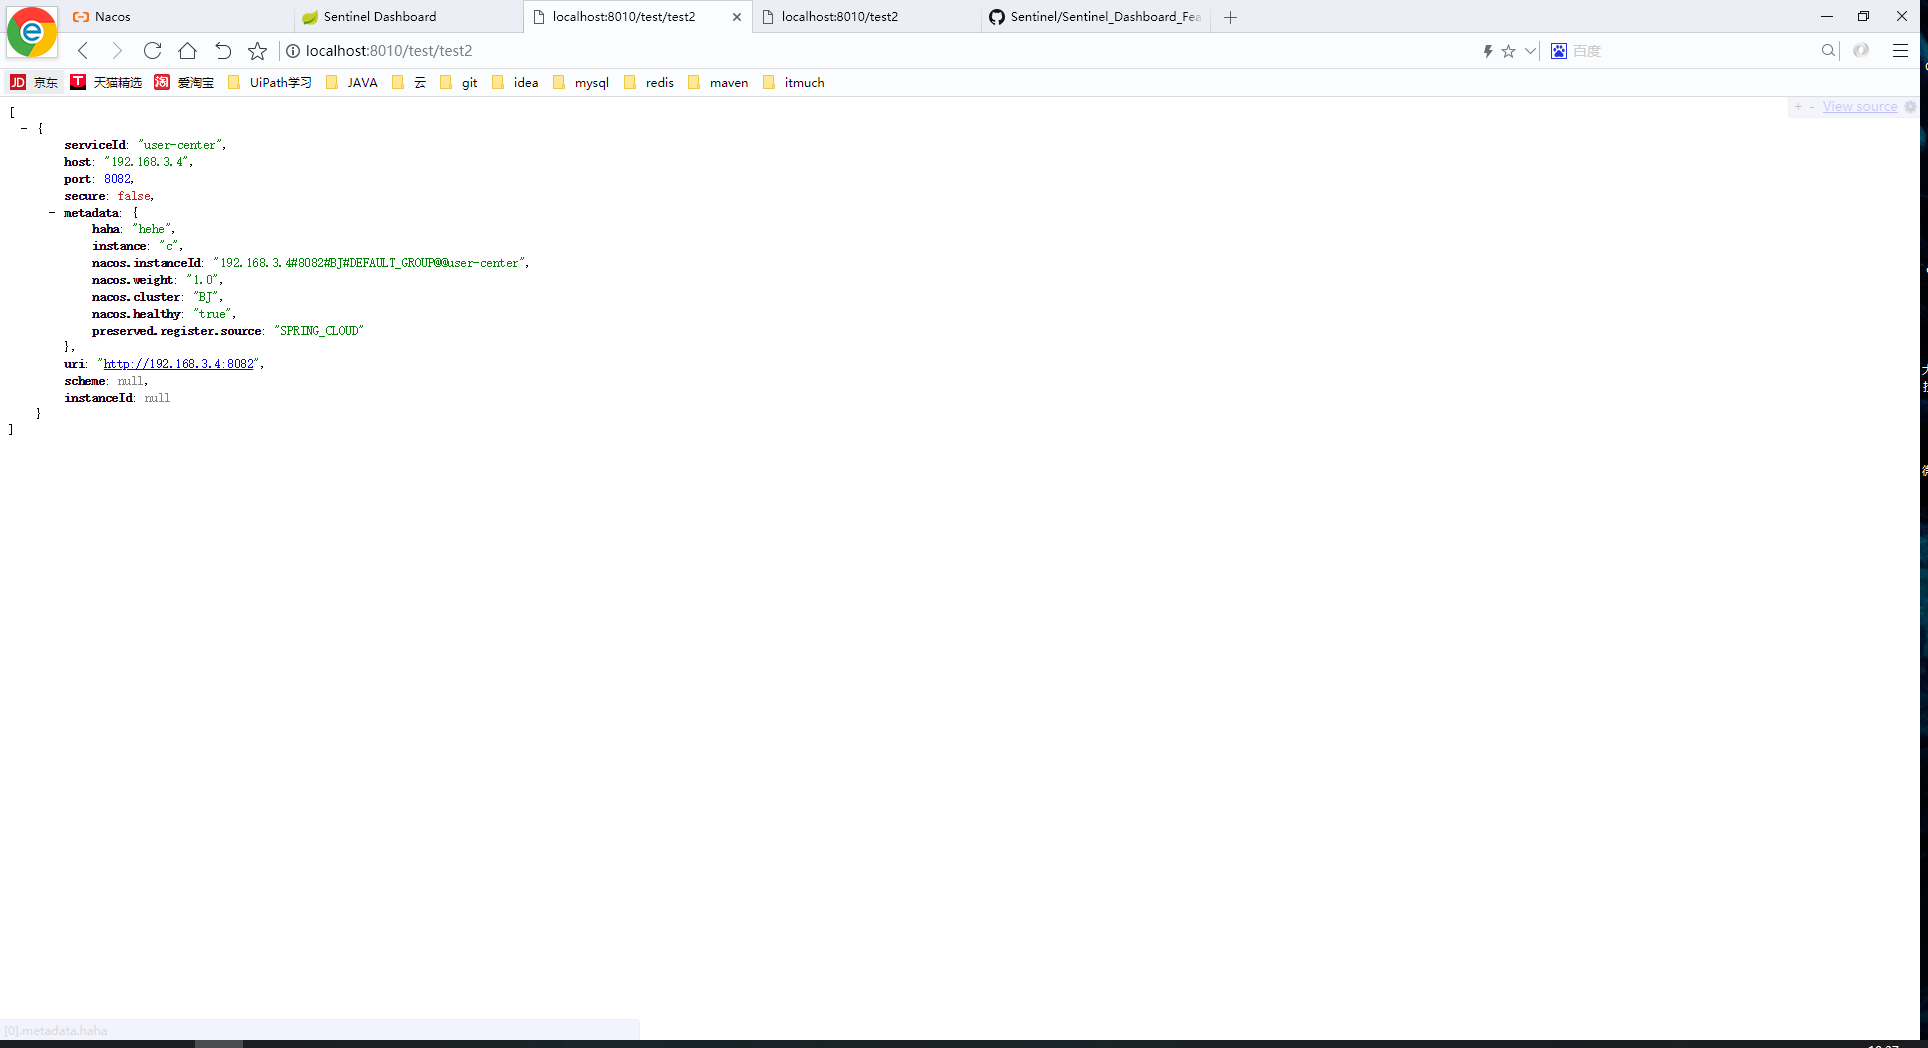Image resolution: width=1928 pixels, height=1048 pixels.
Task: Click the grey extension icon beside the search box
Action: (1861, 51)
